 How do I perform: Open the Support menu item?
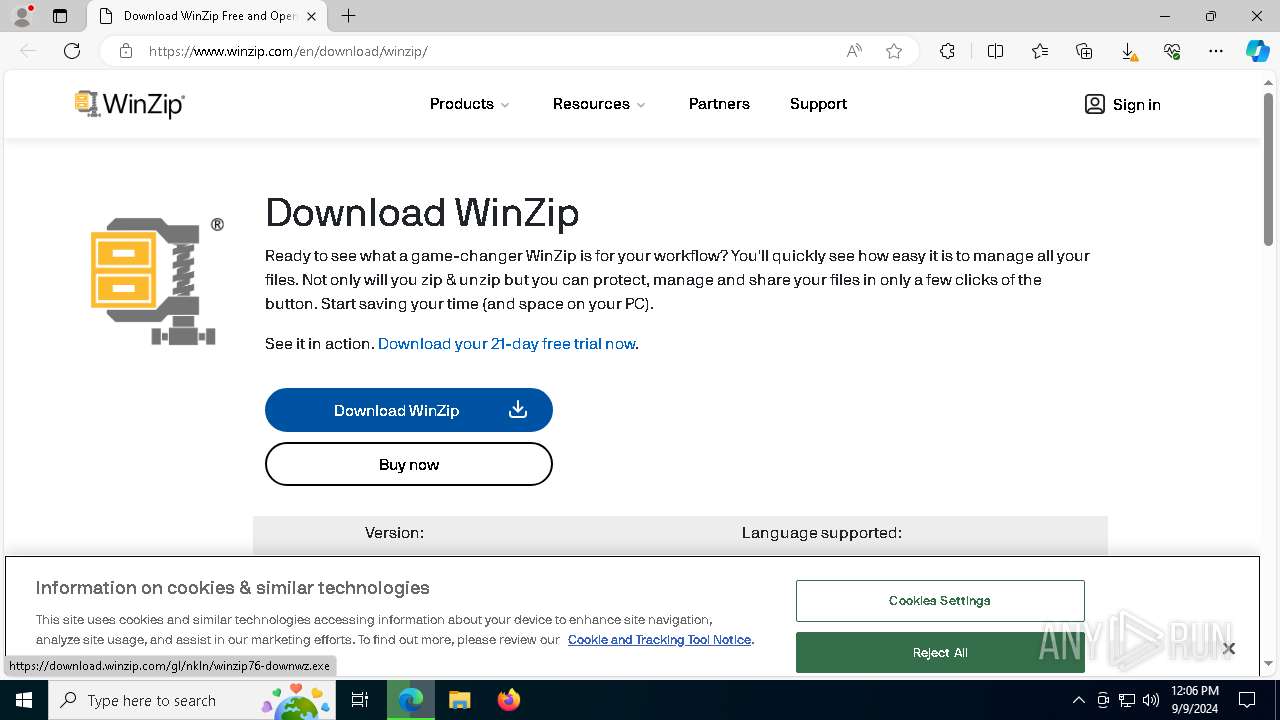pyautogui.click(x=818, y=104)
